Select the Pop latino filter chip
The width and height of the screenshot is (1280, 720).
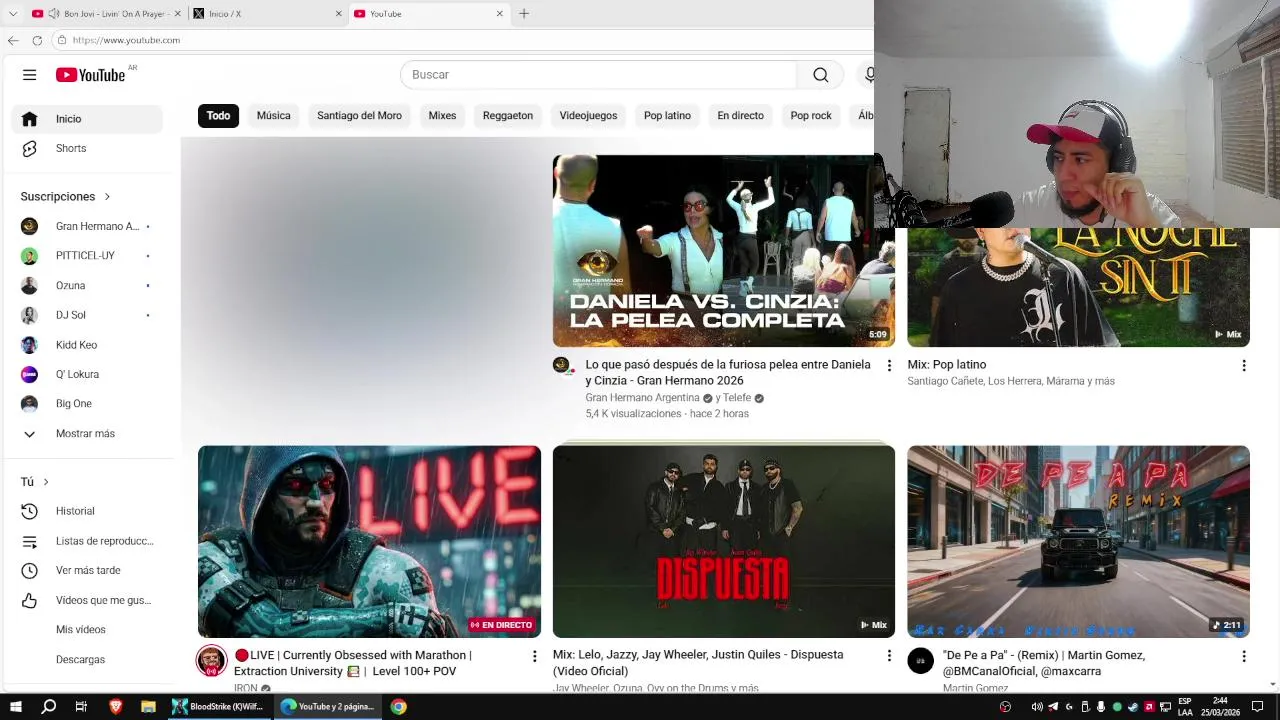667,116
